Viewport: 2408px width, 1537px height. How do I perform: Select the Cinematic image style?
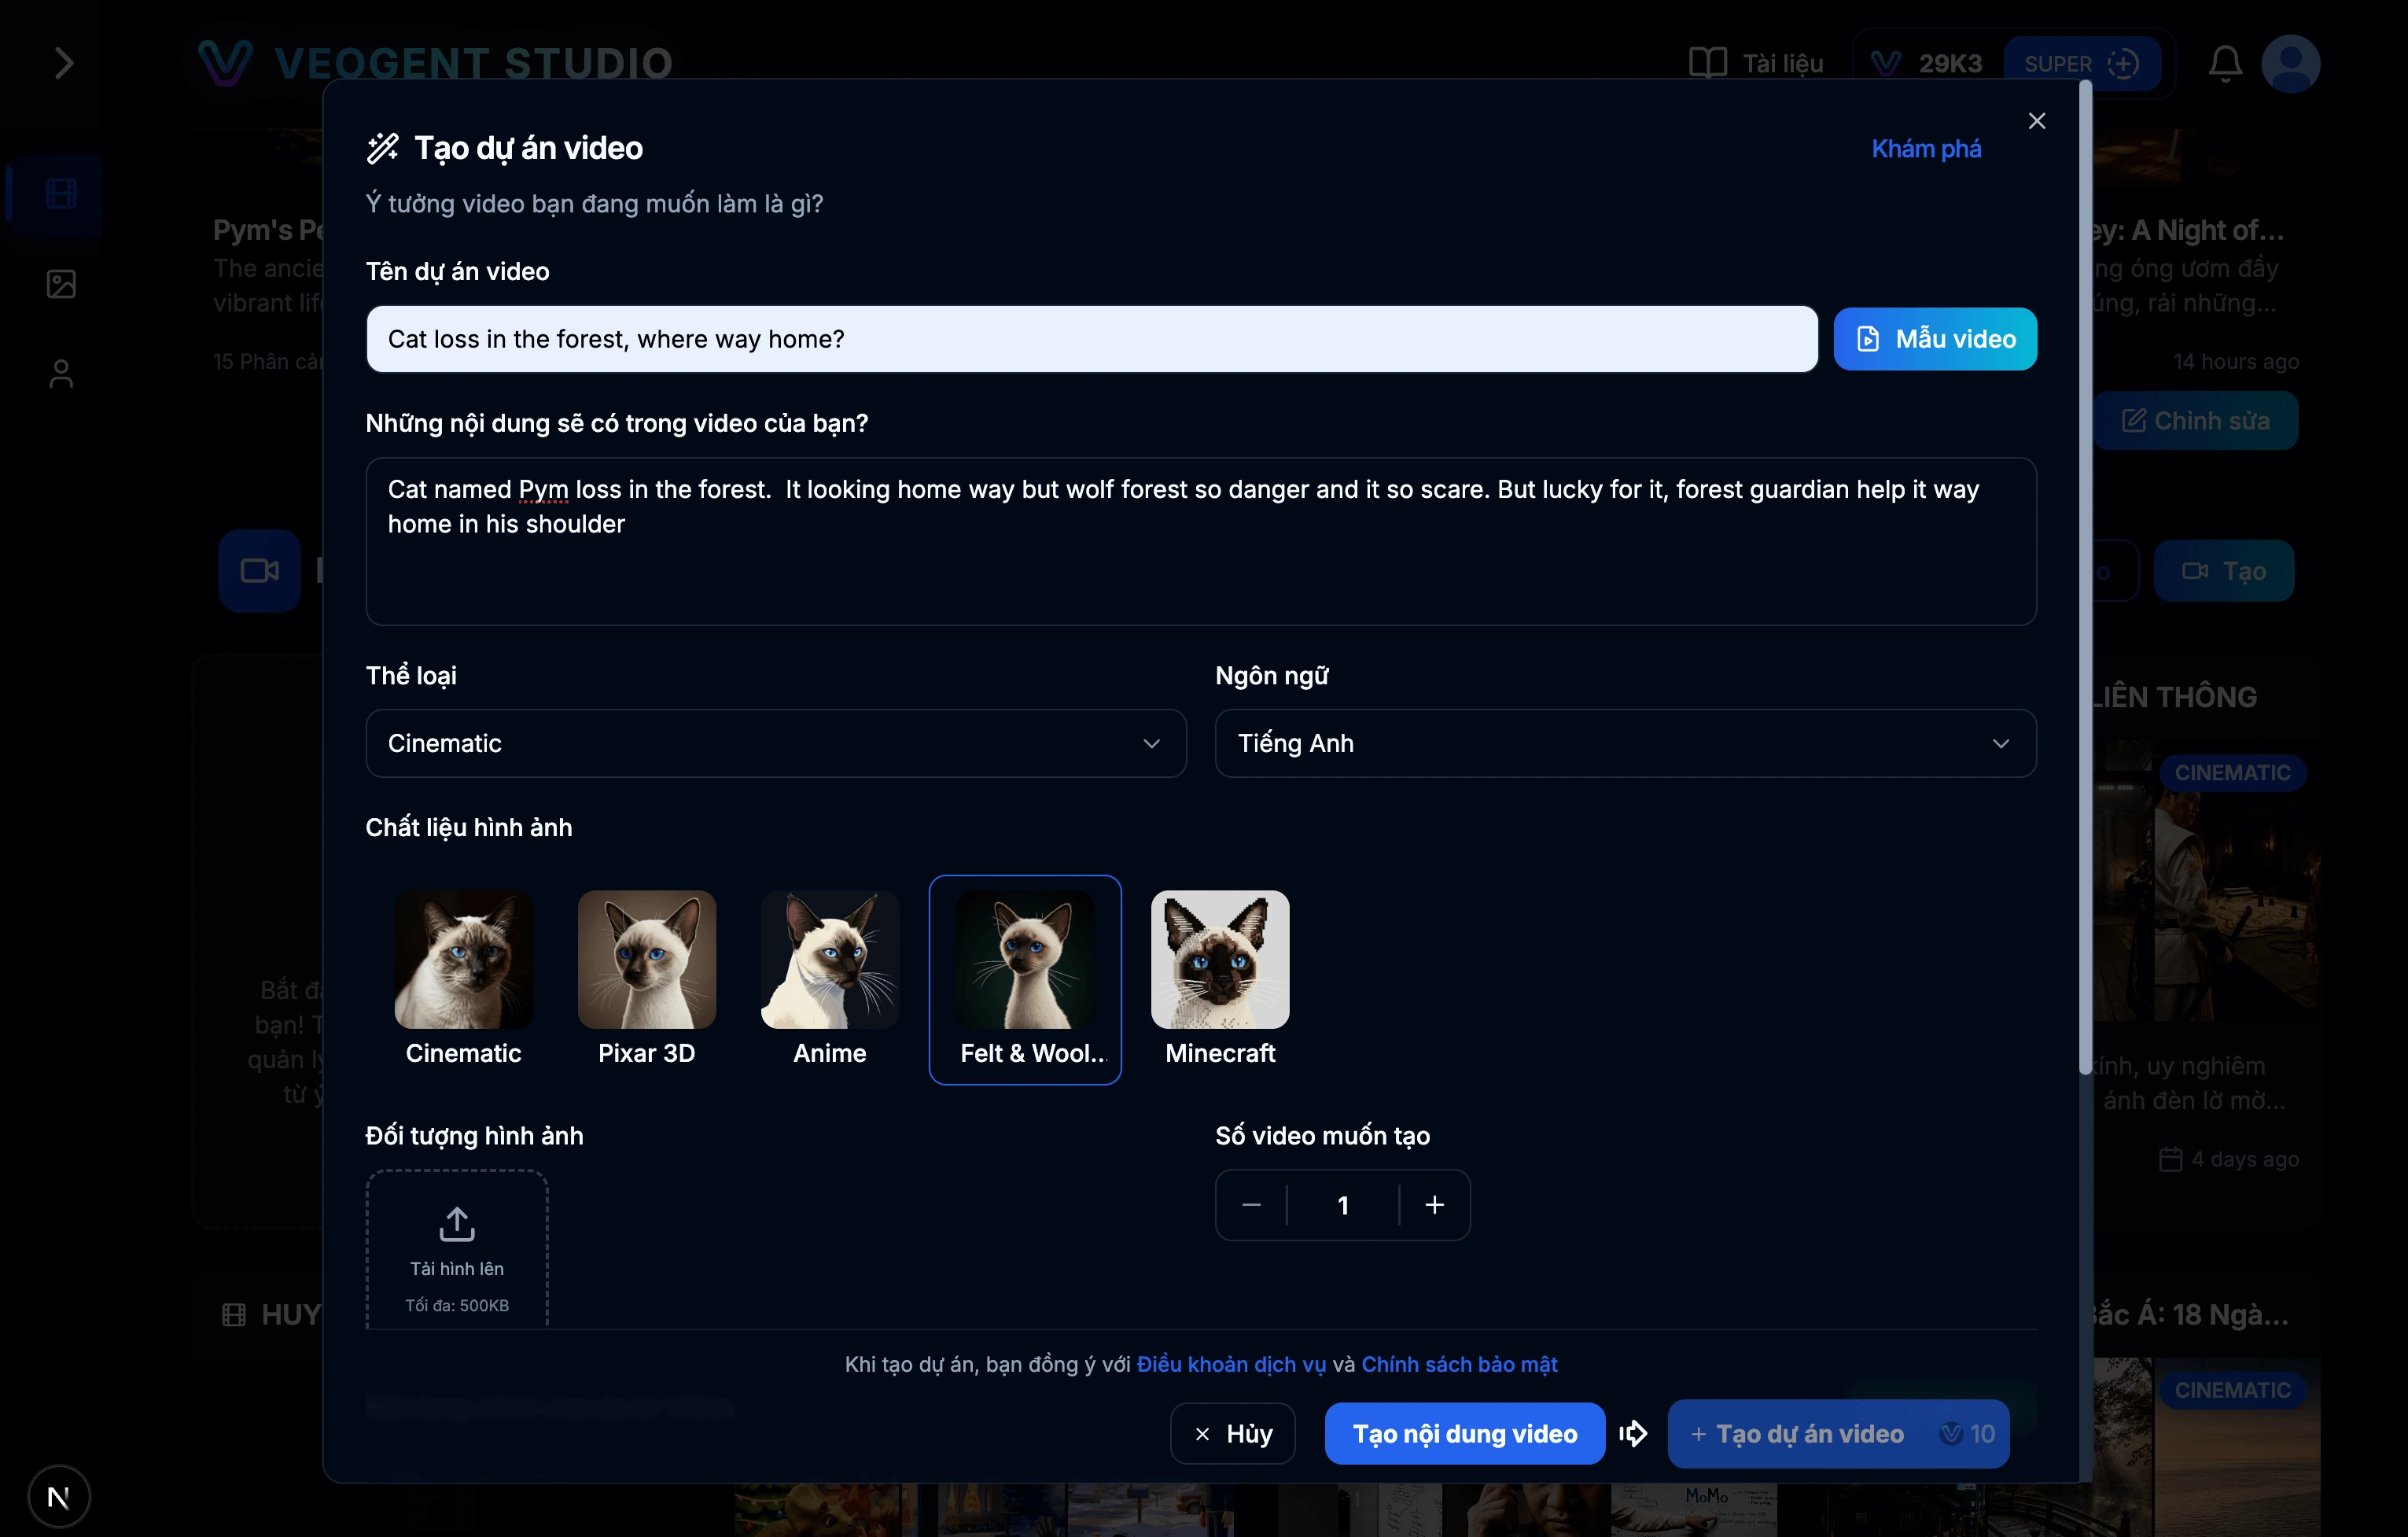(x=463, y=960)
